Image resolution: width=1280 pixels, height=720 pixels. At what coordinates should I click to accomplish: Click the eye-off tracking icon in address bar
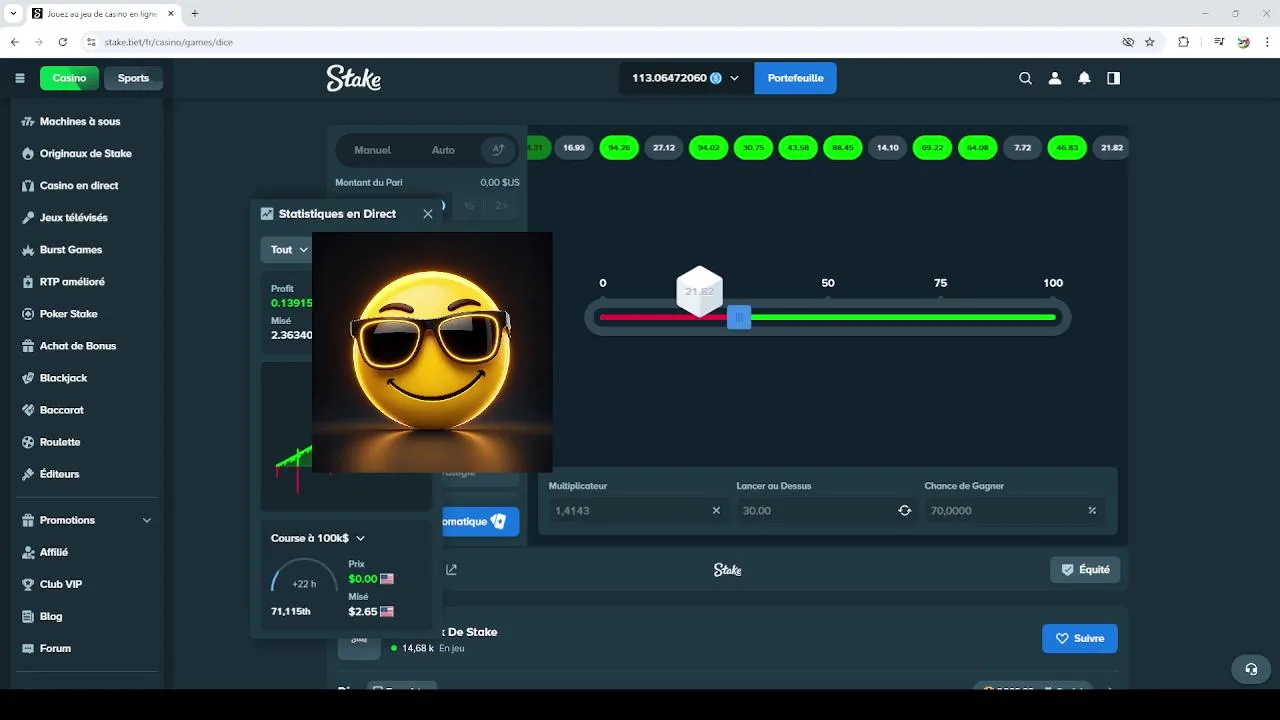1128,42
